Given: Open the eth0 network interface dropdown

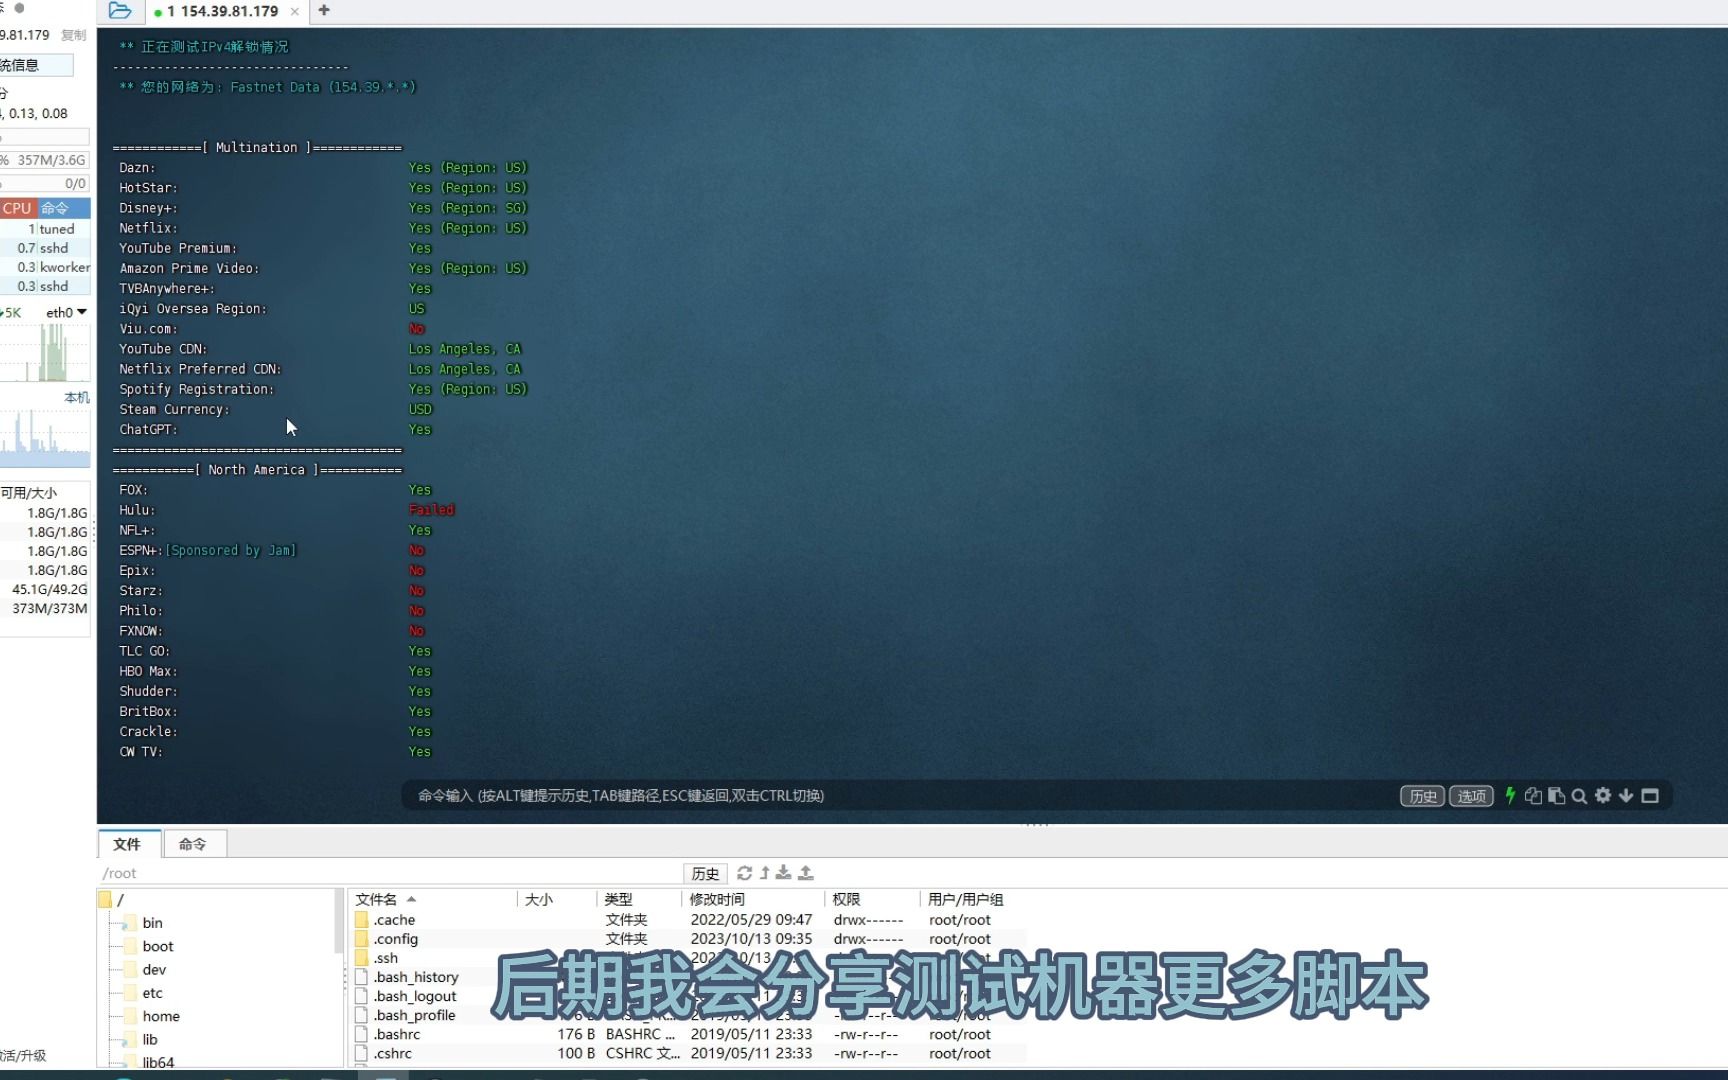Looking at the screenshot, I should pos(67,312).
